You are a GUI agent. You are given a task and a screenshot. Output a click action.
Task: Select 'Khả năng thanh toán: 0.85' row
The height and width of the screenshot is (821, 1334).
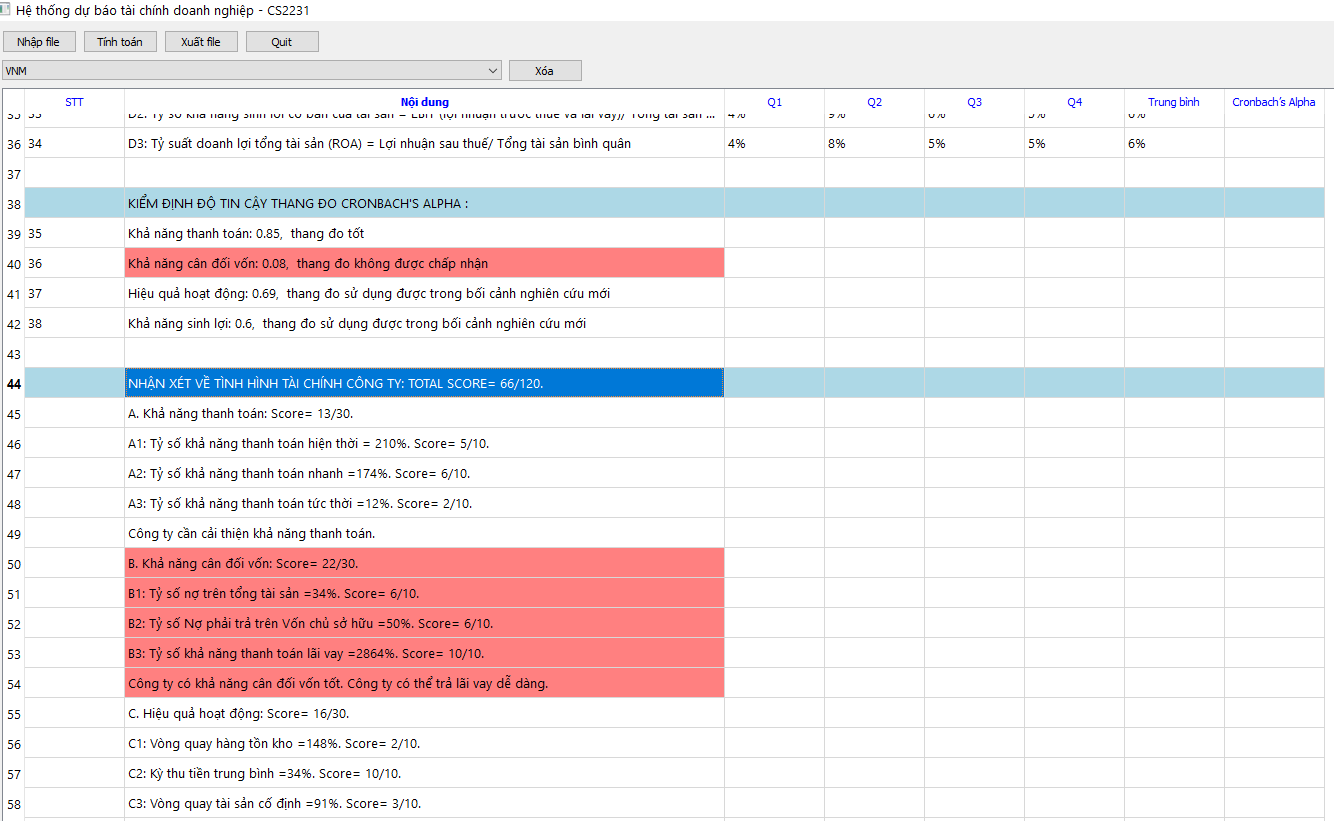425,233
